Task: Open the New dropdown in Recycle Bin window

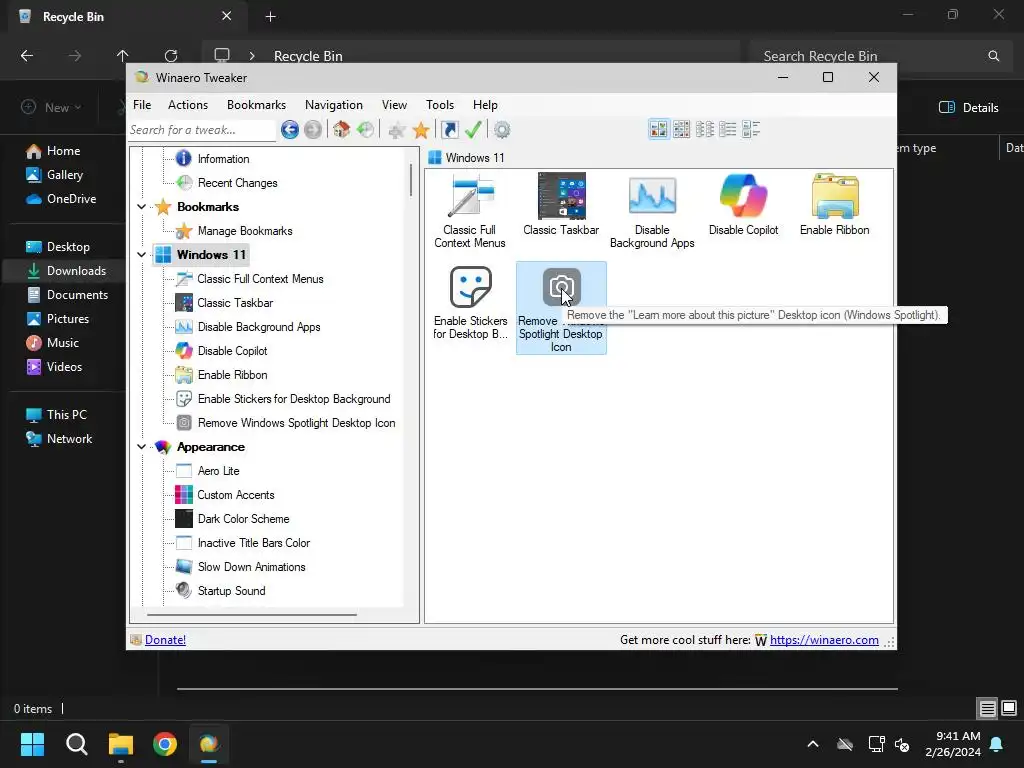Action: pyautogui.click(x=51, y=108)
